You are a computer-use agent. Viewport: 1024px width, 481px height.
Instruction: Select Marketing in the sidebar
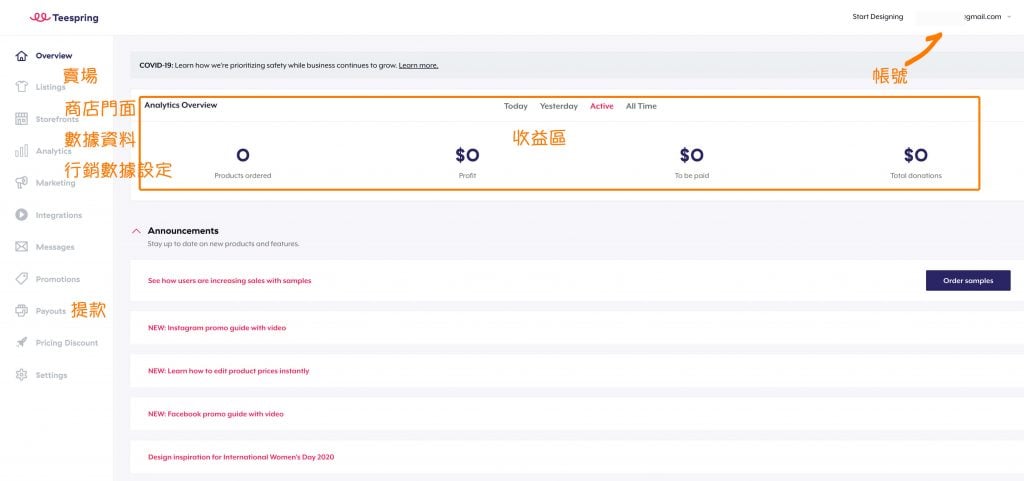click(x=55, y=183)
